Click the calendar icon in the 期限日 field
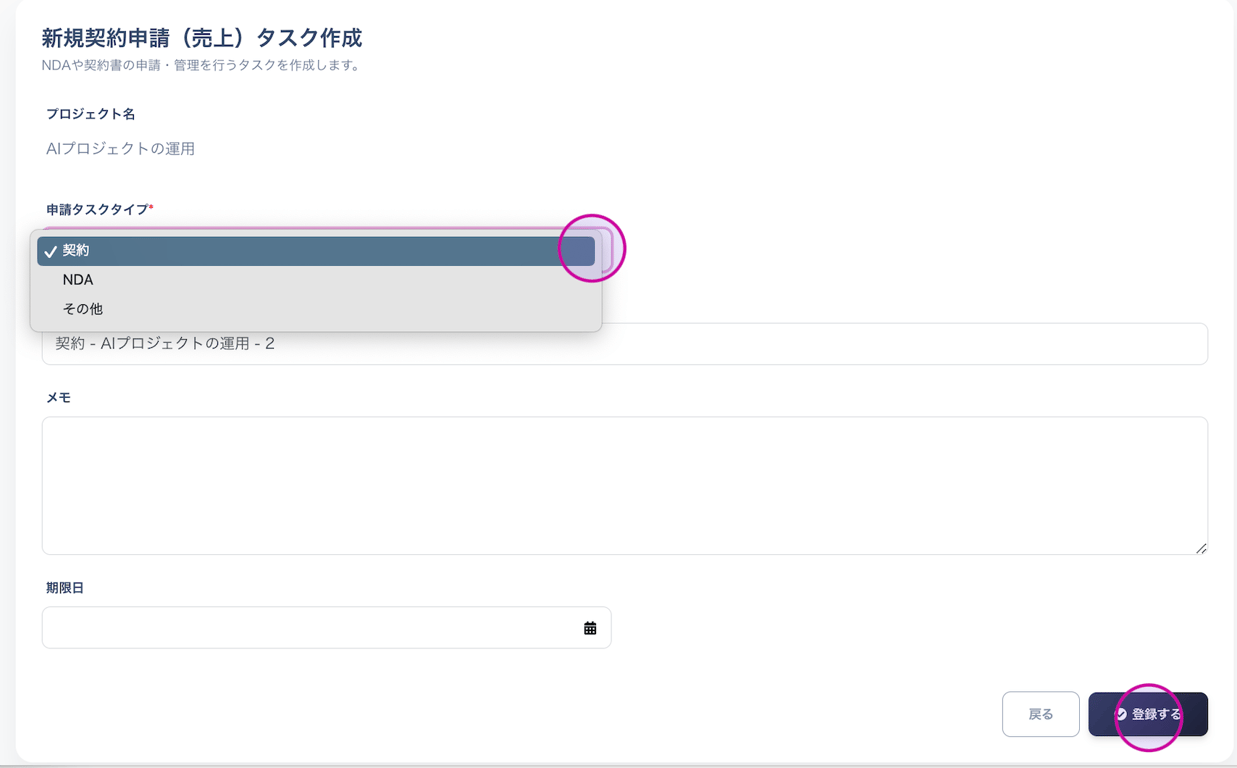1237x768 pixels. tap(590, 628)
